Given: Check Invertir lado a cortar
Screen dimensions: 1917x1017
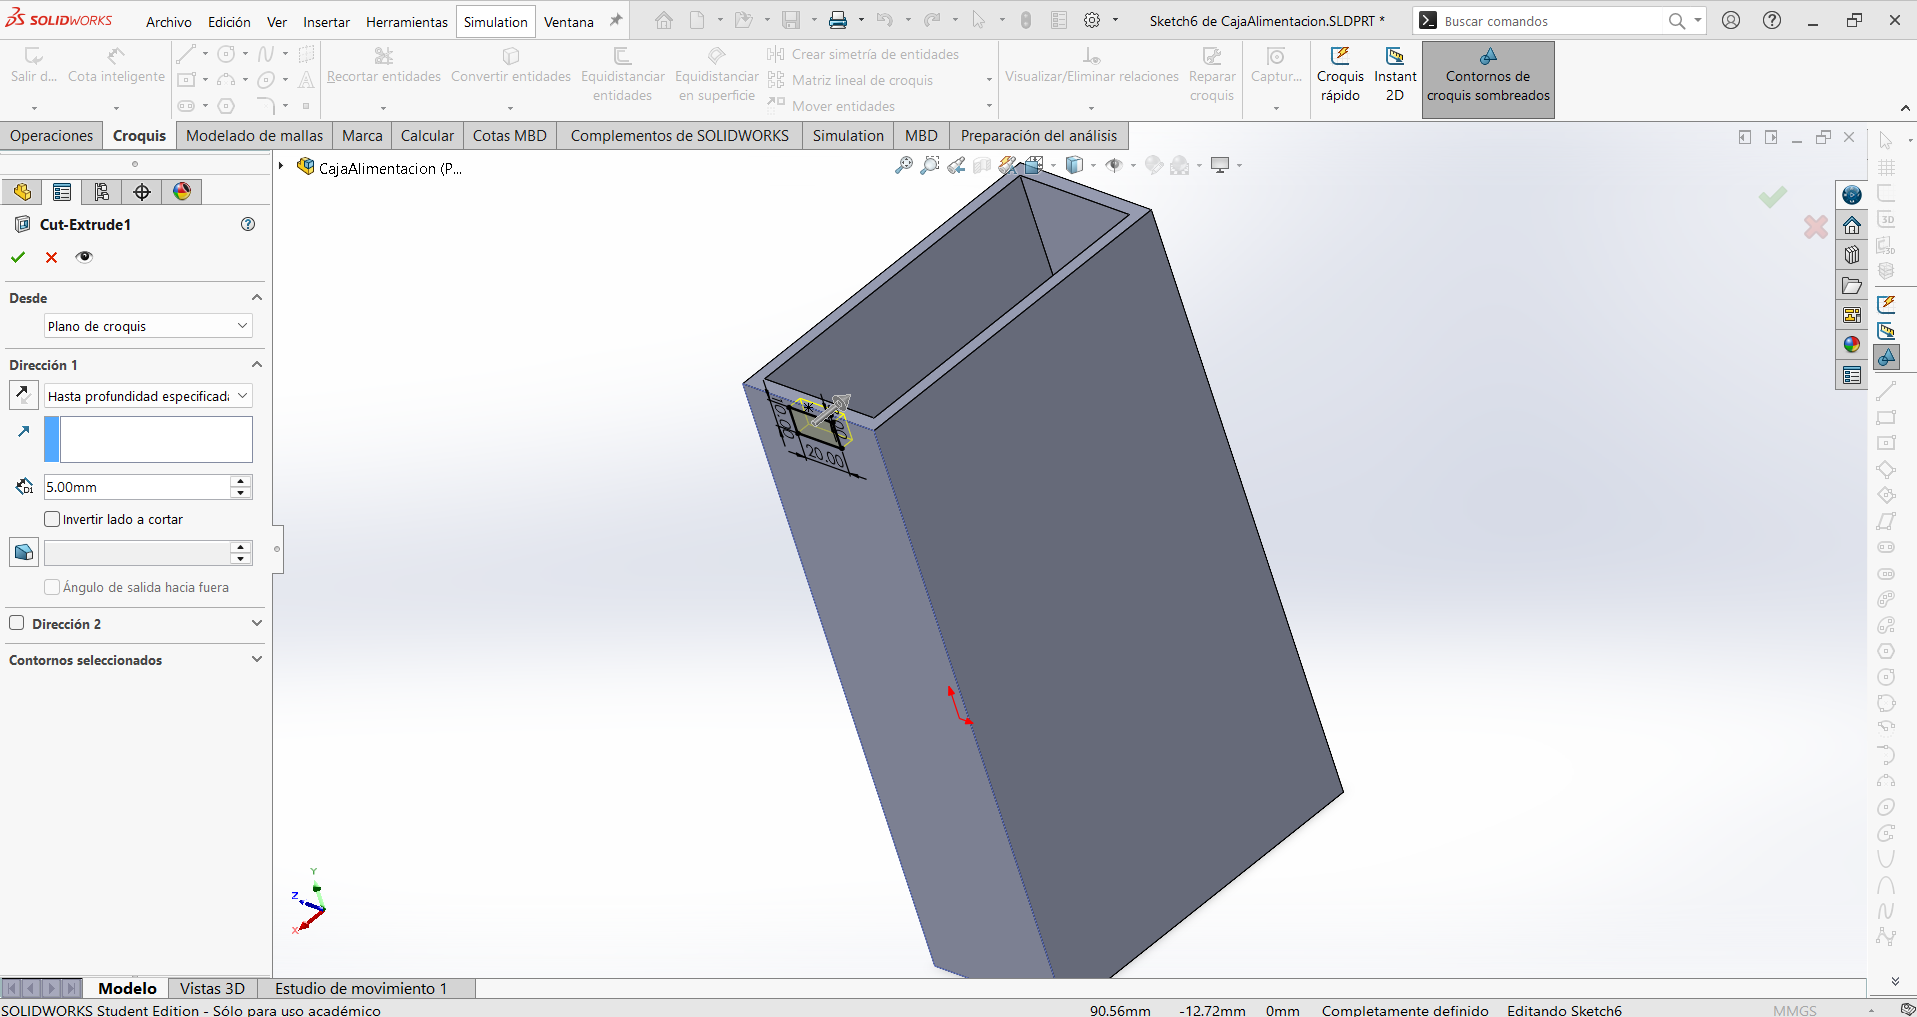Looking at the screenshot, I should coord(52,519).
